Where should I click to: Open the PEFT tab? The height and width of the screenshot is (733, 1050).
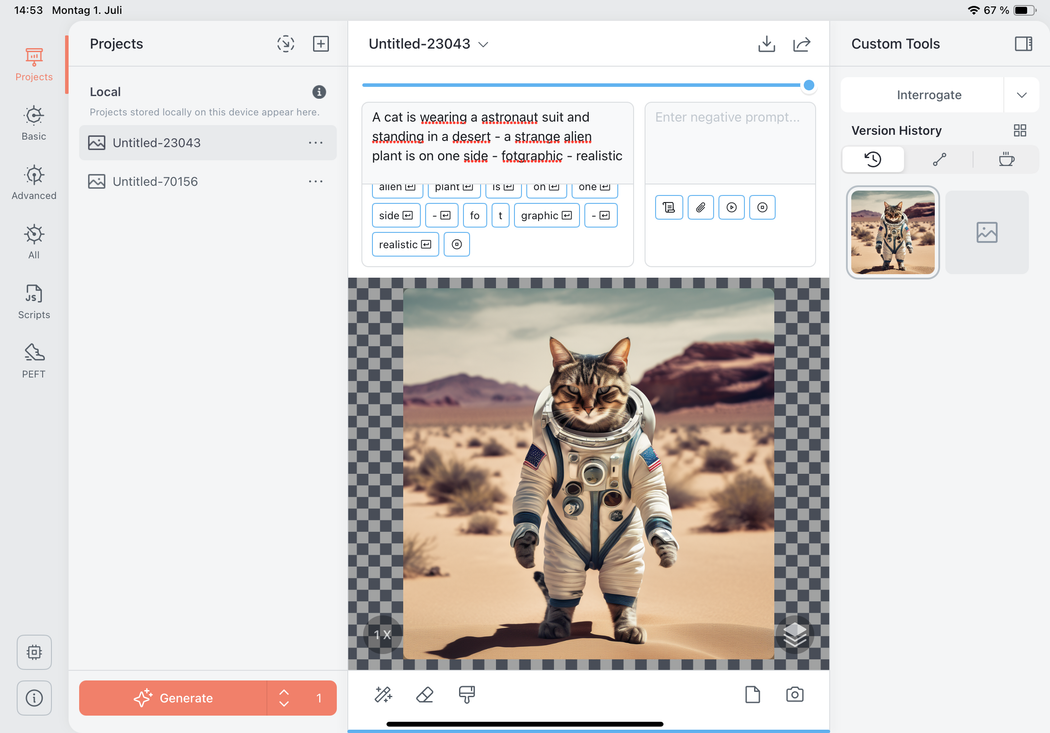33,361
